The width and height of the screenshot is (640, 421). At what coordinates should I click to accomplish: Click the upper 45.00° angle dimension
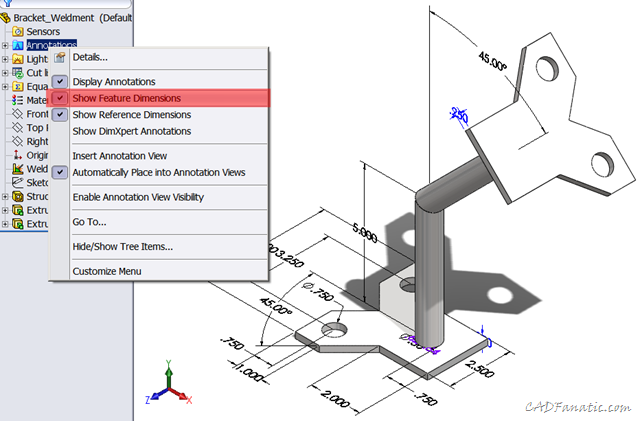493,61
